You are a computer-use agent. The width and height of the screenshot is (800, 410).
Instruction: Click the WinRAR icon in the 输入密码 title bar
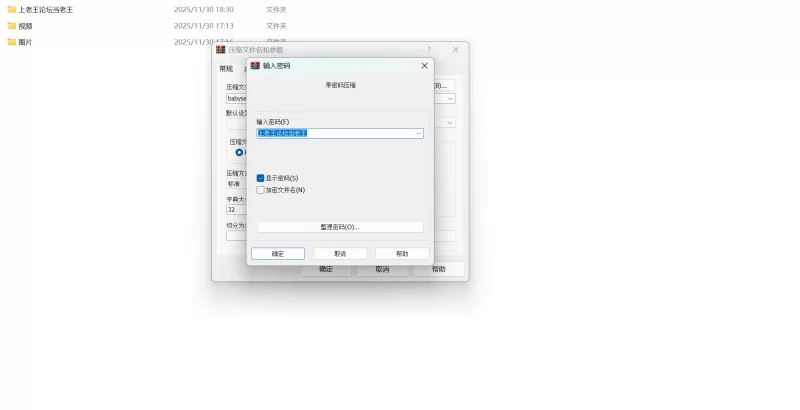[255, 66]
